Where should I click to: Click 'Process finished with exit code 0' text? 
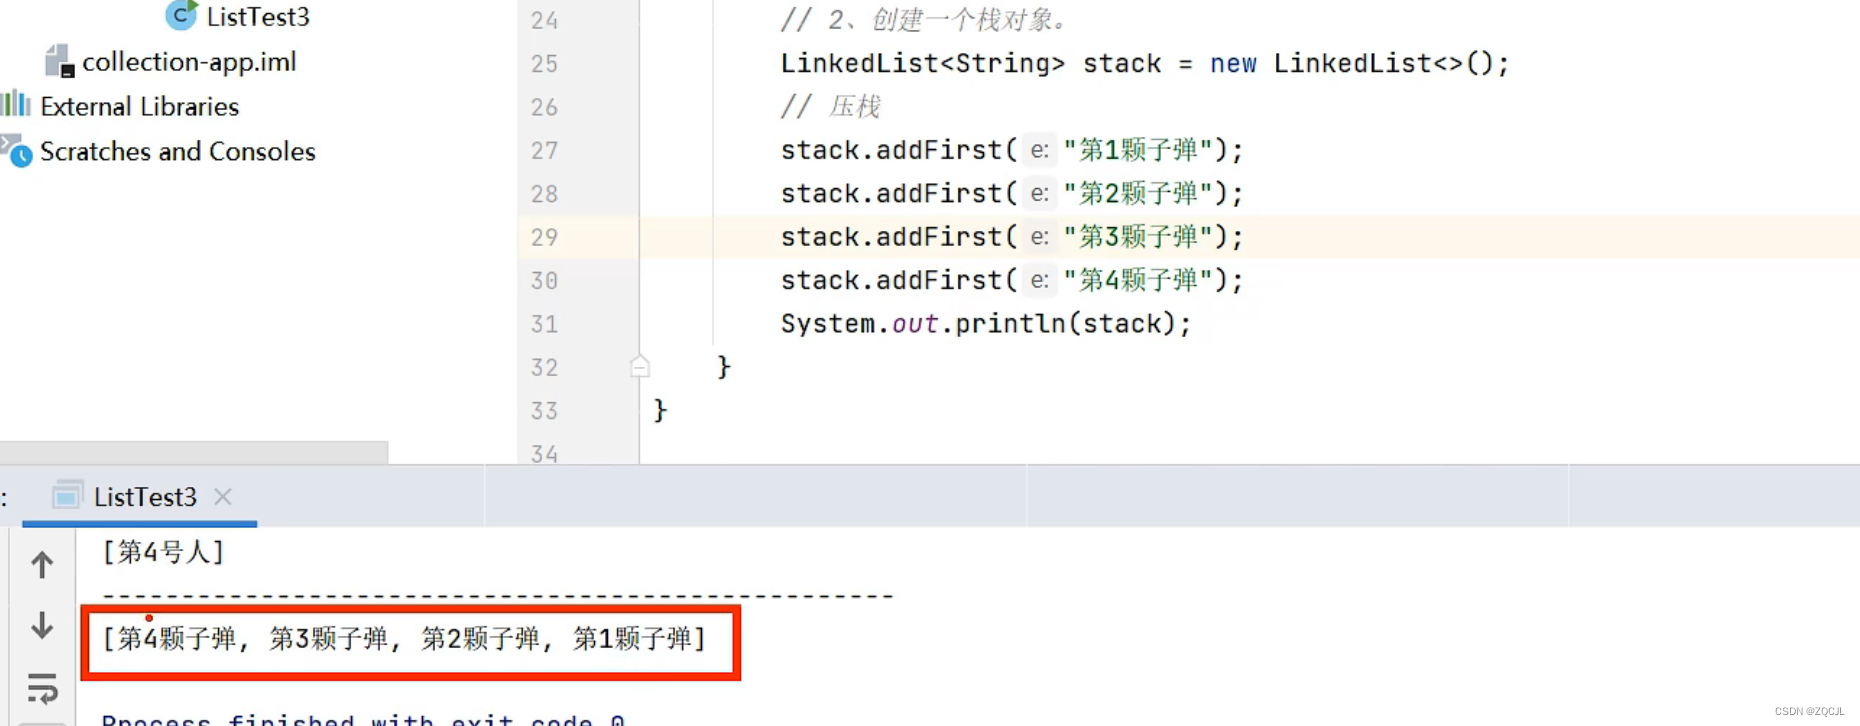pyautogui.click(x=363, y=719)
